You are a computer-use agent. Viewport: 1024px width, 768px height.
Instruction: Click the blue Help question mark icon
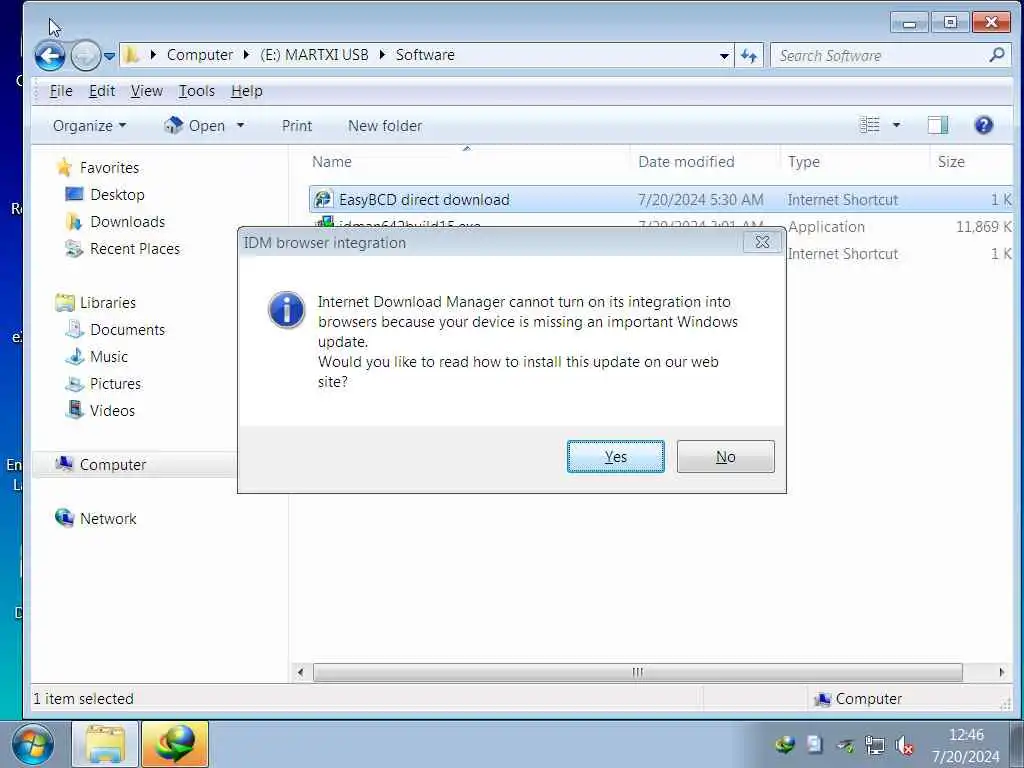pyautogui.click(x=984, y=125)
